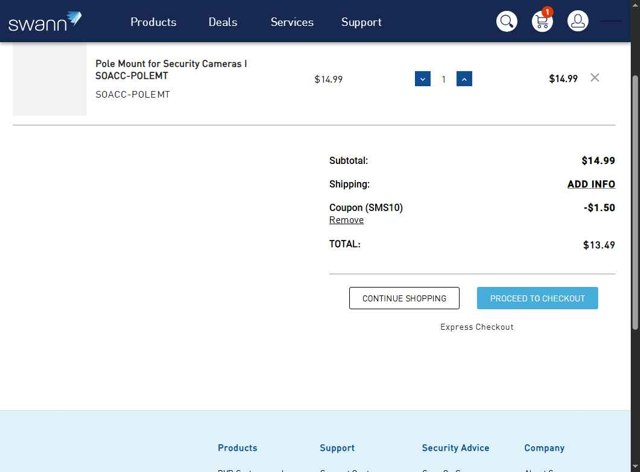Click the Pole Mount product thumbnail
This screenshot has width=640, height=472.
click(x=49, y=79)
